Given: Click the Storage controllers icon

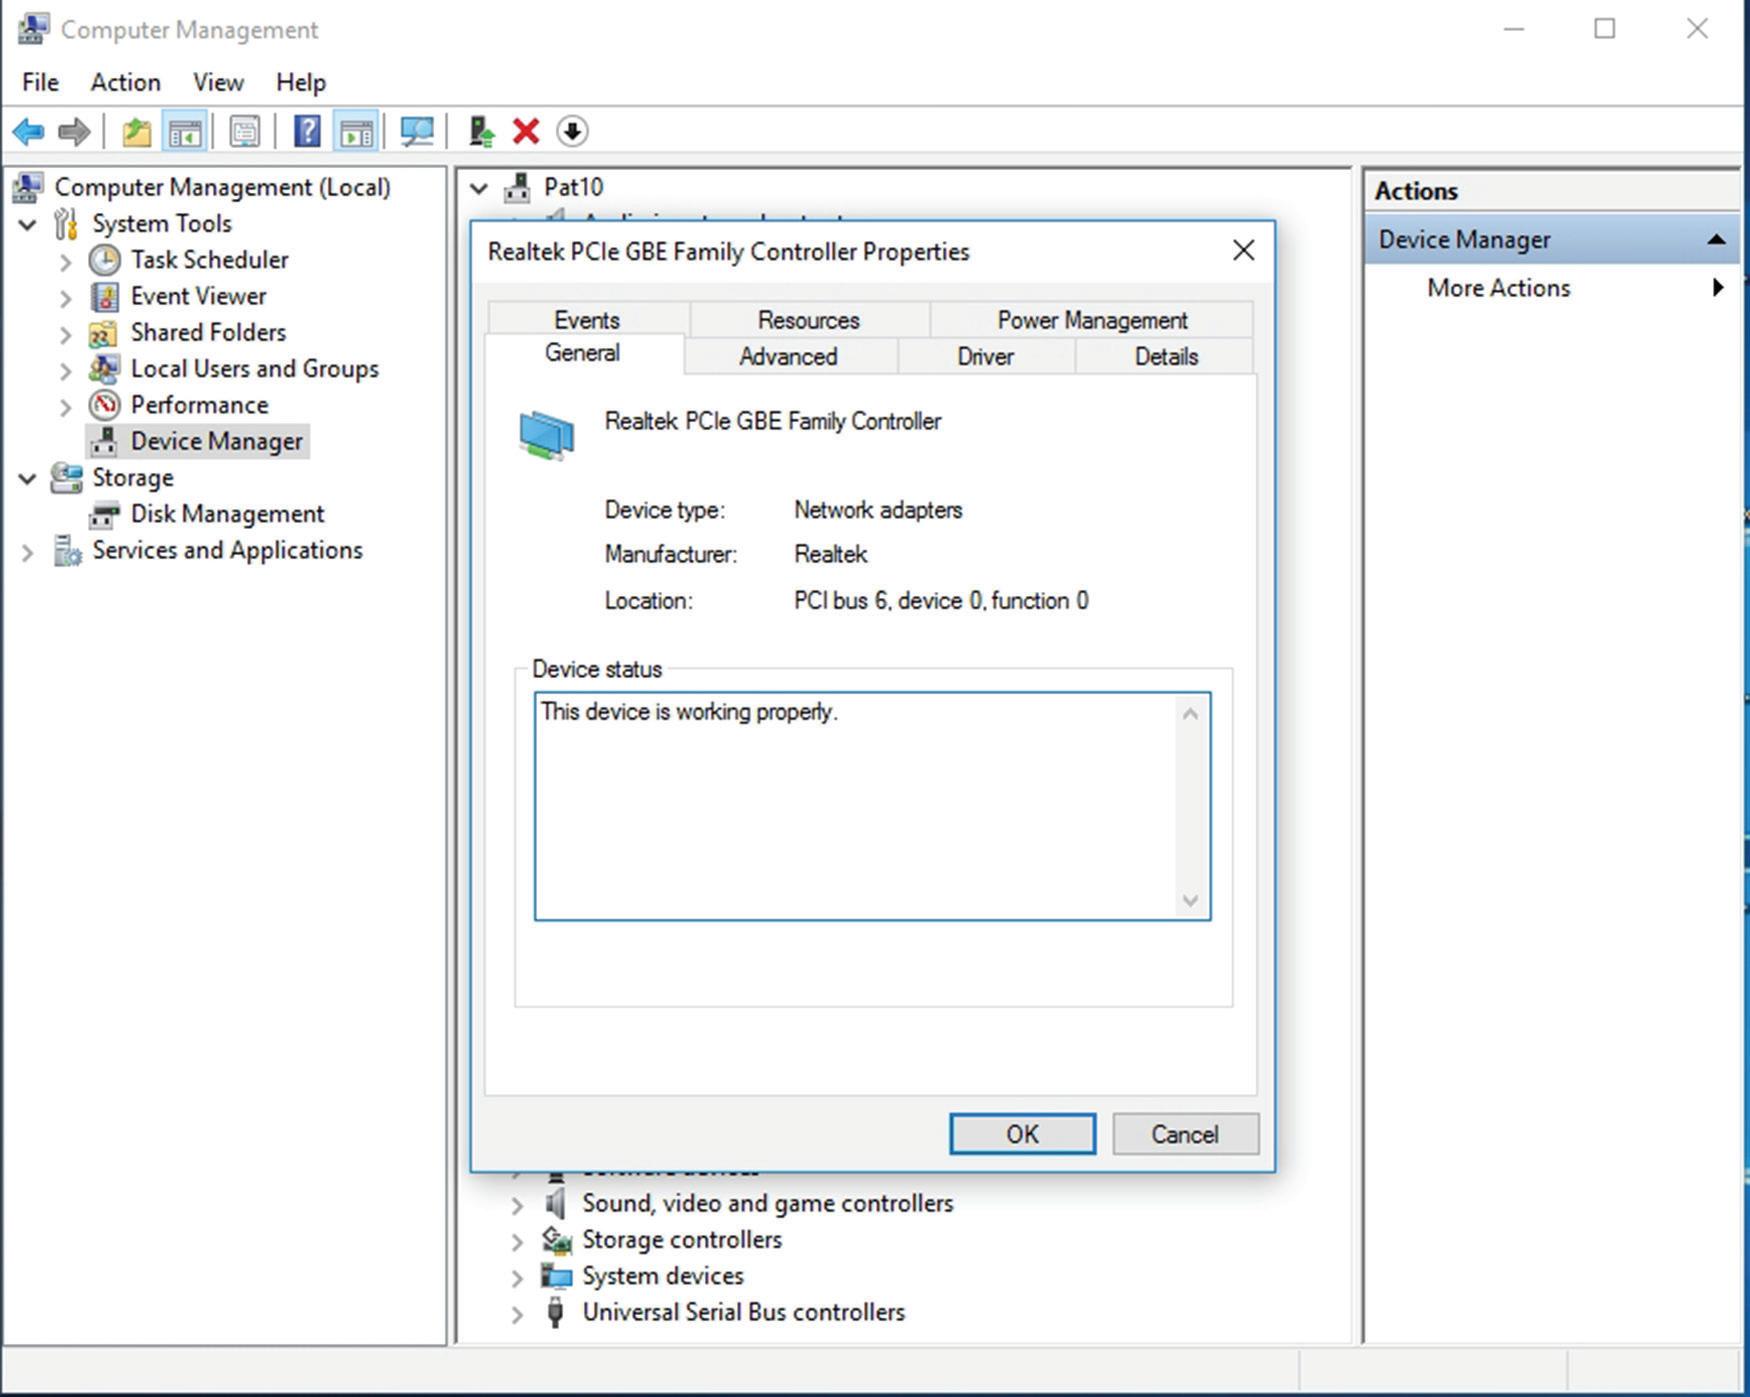Looking at the screenshot, I should (x=556, y=1240).
